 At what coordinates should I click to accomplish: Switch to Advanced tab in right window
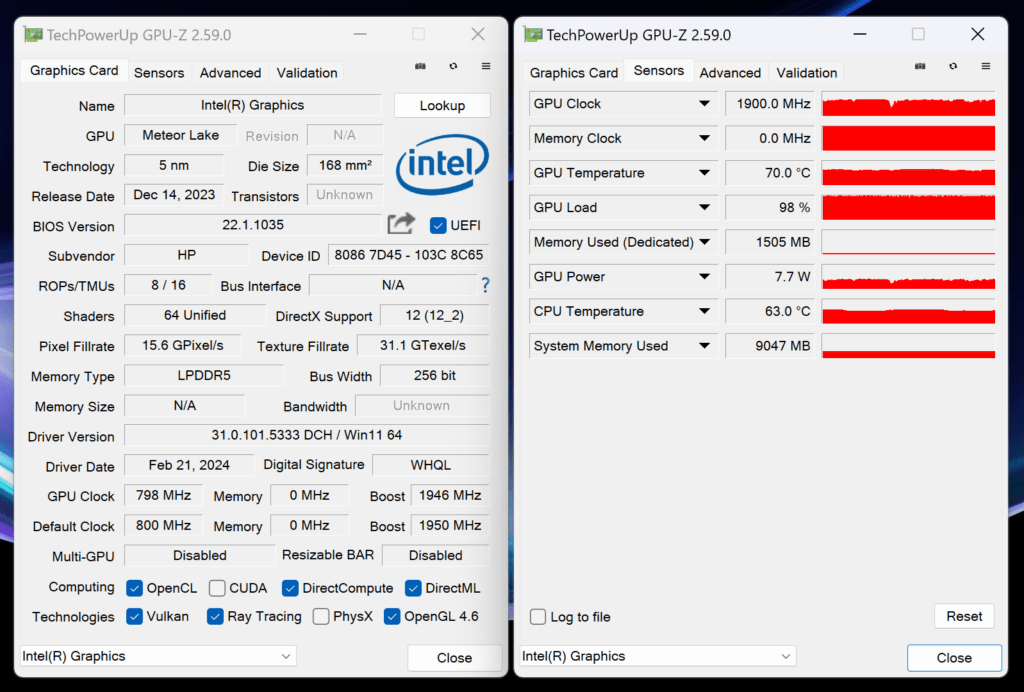point(730,72)
